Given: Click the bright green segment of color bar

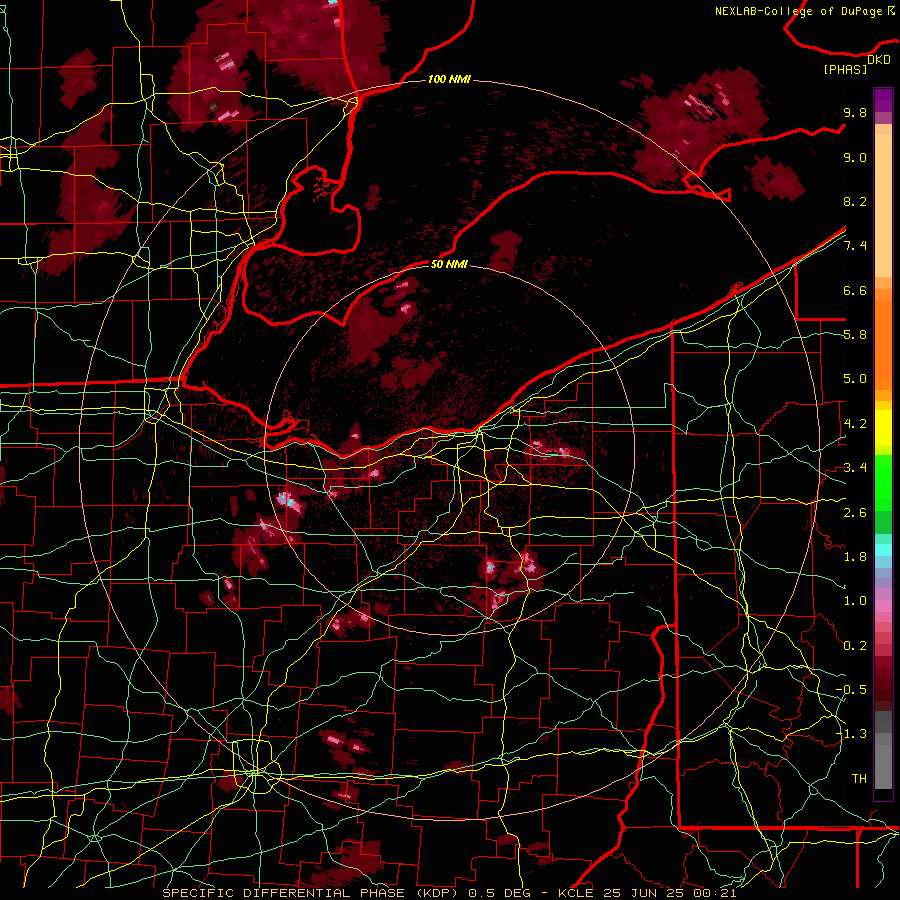Looking at the screenshot, I should 883,482.
